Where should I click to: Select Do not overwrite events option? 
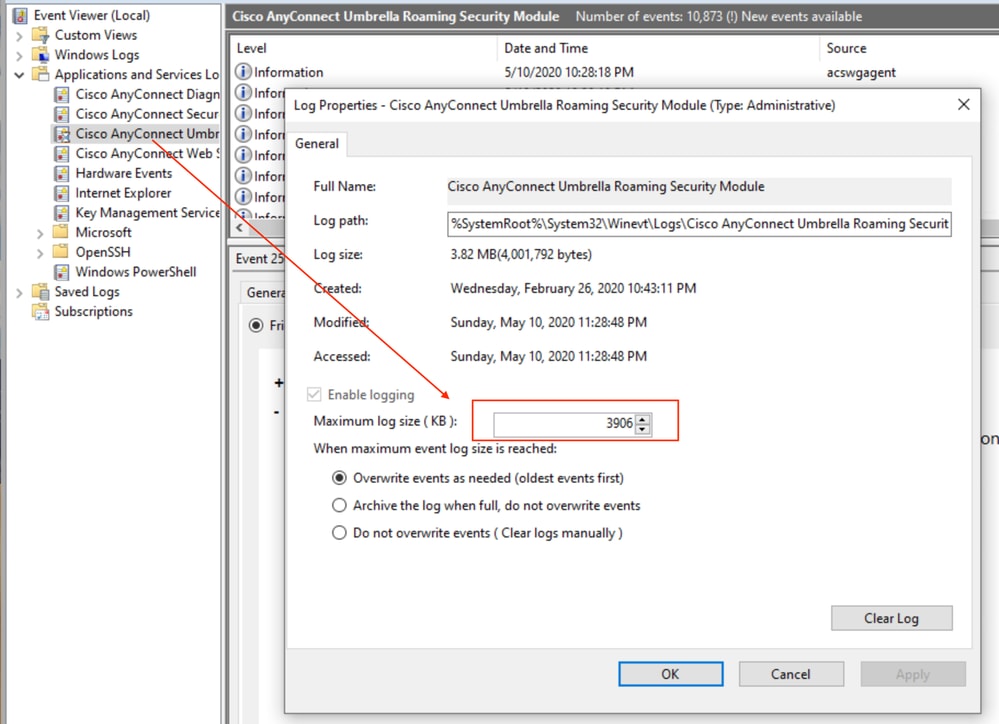[x=339, y=533]
